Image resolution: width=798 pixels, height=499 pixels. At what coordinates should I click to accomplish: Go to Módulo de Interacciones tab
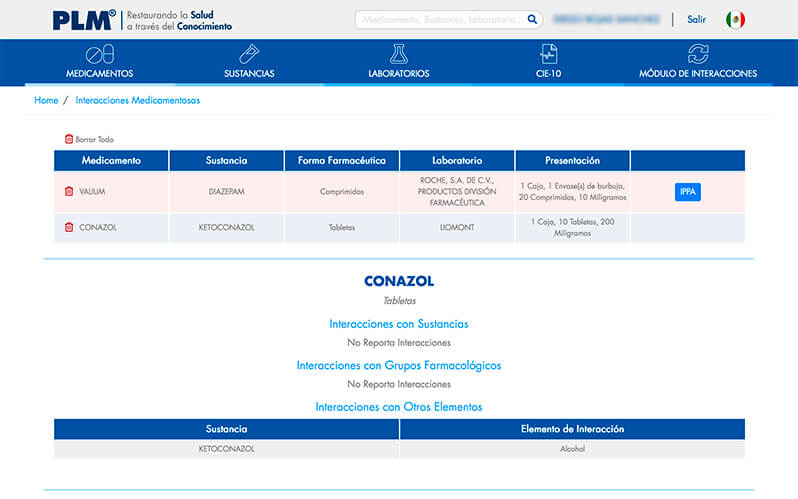coord(698,74)
